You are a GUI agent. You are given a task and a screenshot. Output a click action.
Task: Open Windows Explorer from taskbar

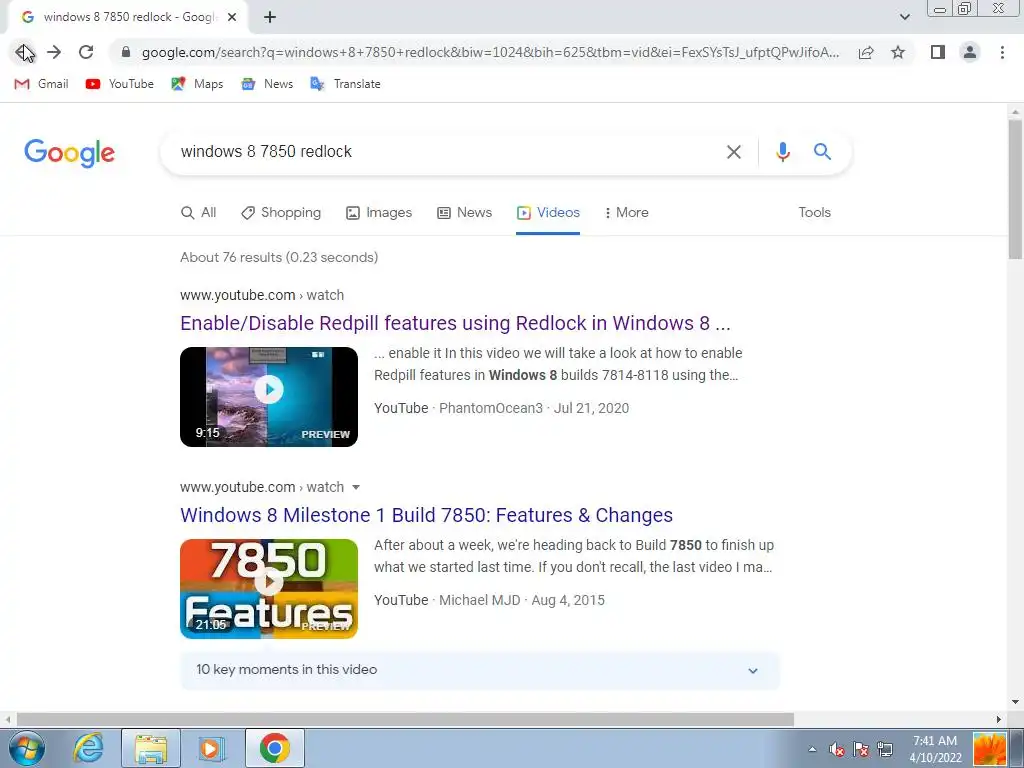click(151, 748)
